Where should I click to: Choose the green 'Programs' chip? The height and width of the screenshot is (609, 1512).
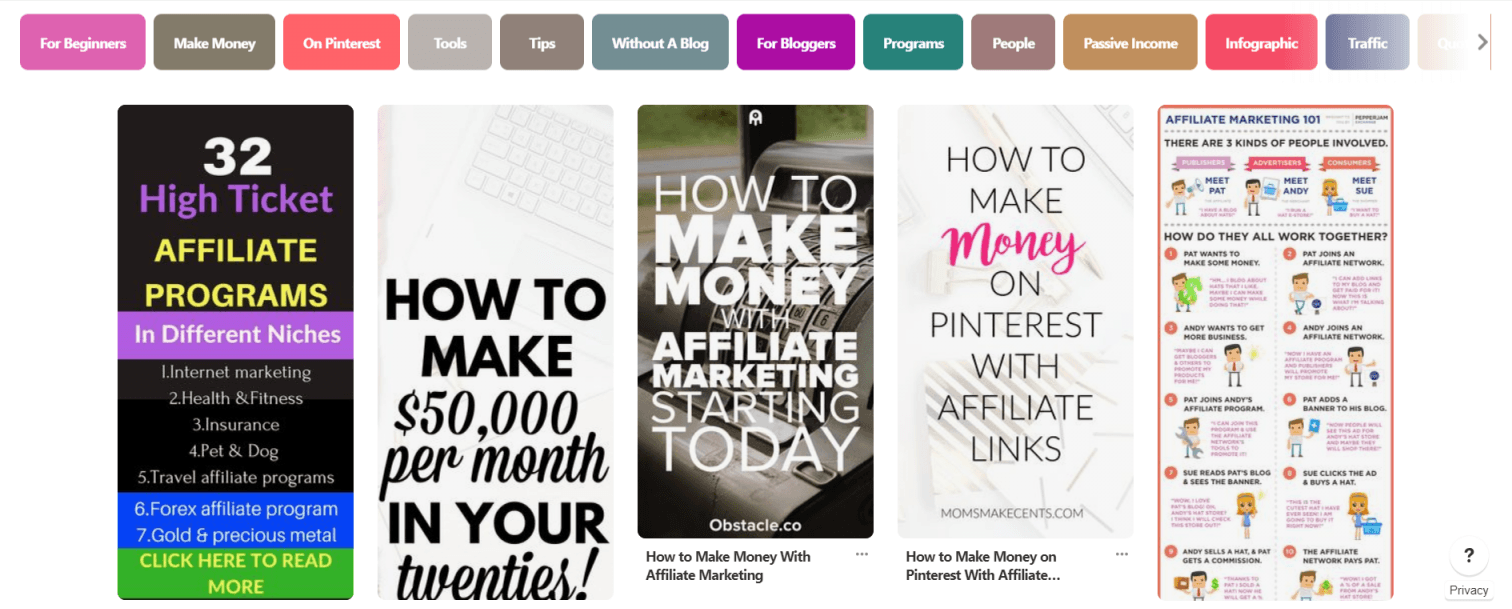click(913, 42)
